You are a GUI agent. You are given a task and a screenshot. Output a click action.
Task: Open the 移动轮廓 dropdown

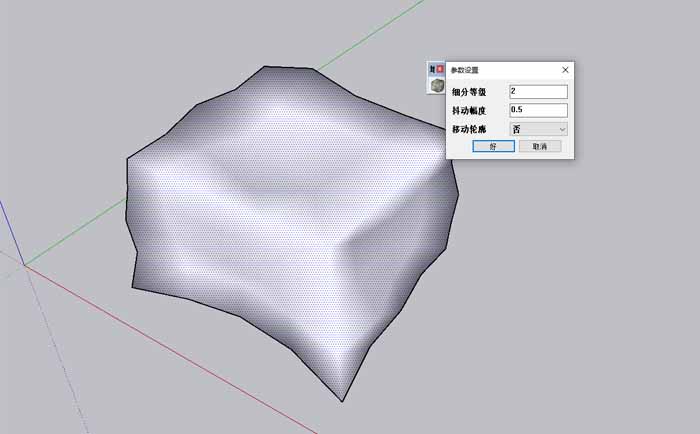(538, 129)
